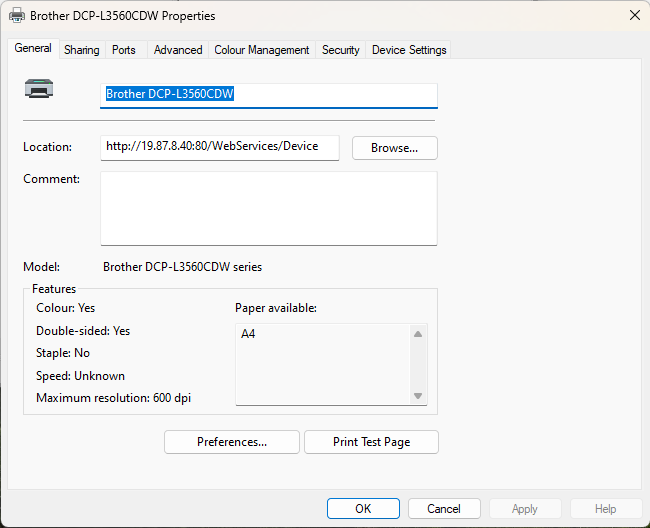Click Print Test Page button
650x528 pixels.
click(371, 442)
